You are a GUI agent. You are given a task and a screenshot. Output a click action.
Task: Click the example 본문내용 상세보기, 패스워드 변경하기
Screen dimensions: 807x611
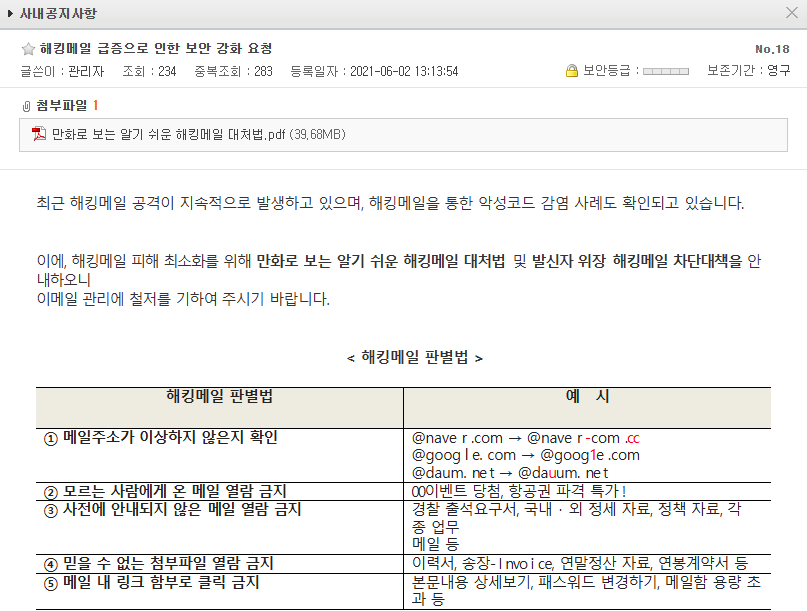click(x=586, y=590)
